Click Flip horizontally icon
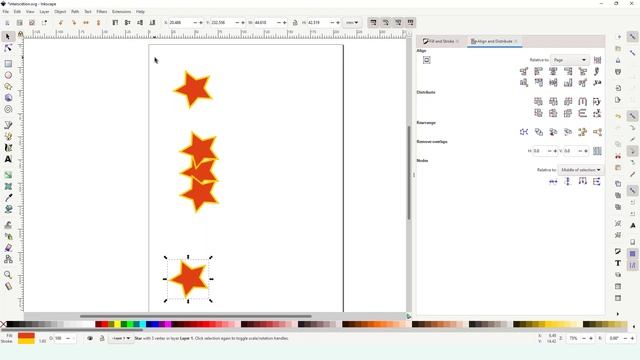Screen dimensions: 640x360 click(86, 23)
